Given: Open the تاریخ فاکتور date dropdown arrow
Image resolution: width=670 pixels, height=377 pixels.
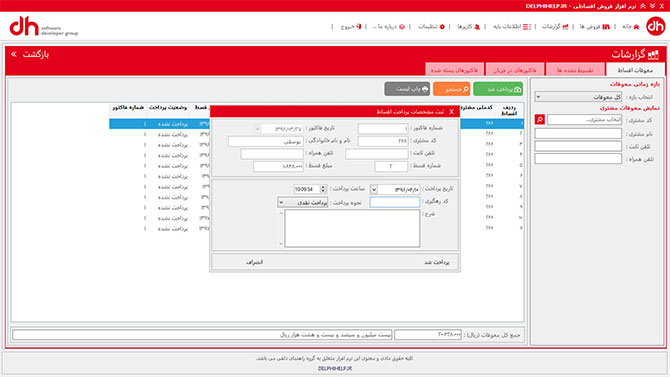Looking at the screenshot, I should pos(257,128).
